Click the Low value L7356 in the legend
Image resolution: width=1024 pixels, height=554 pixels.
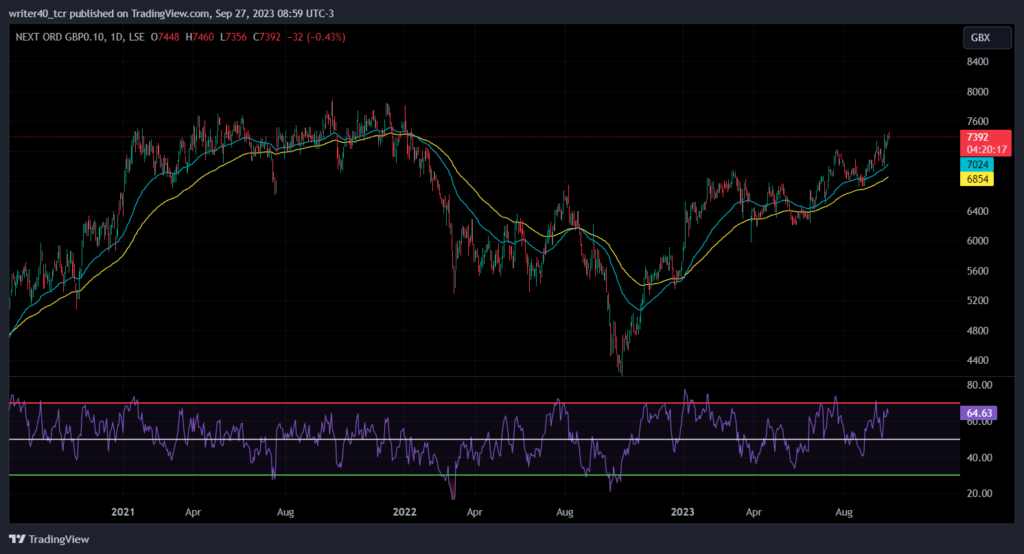coord(233,37)
